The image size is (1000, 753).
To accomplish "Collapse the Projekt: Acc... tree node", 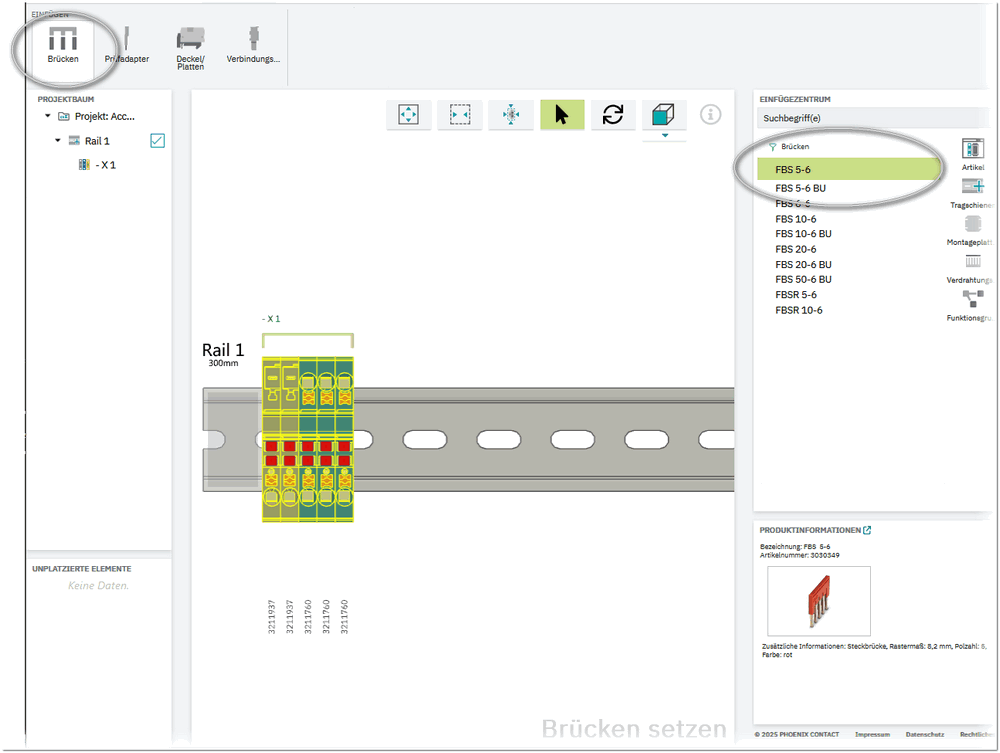I will tap(48, 116).
